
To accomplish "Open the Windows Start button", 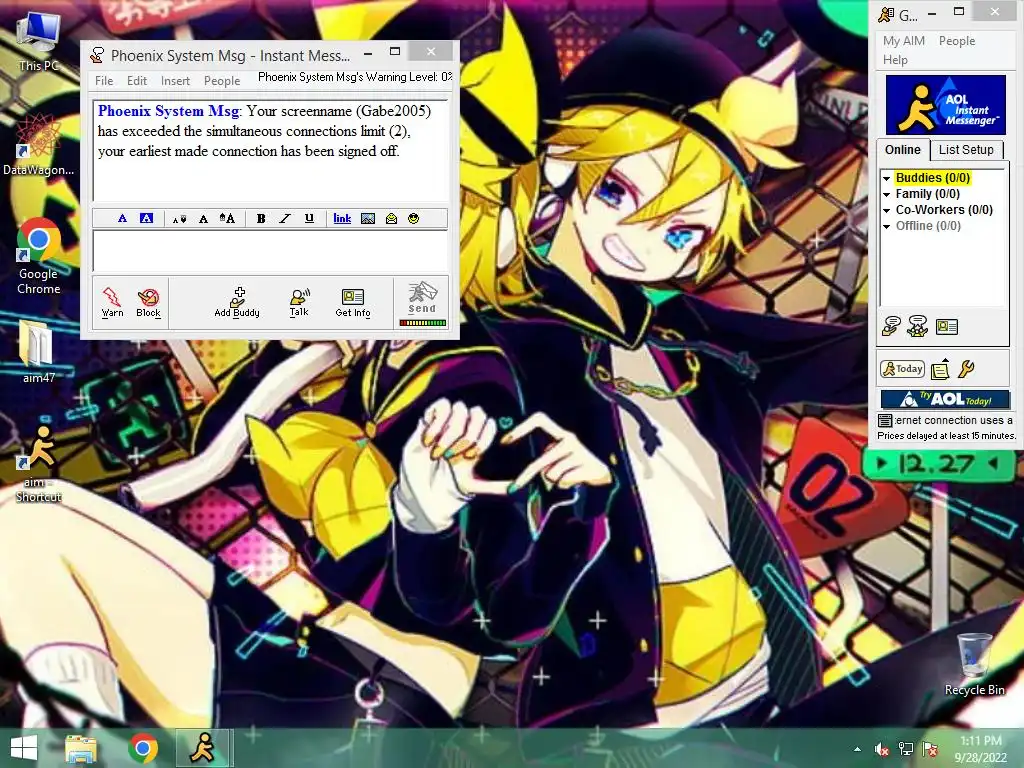I will (x=24, y=748).
